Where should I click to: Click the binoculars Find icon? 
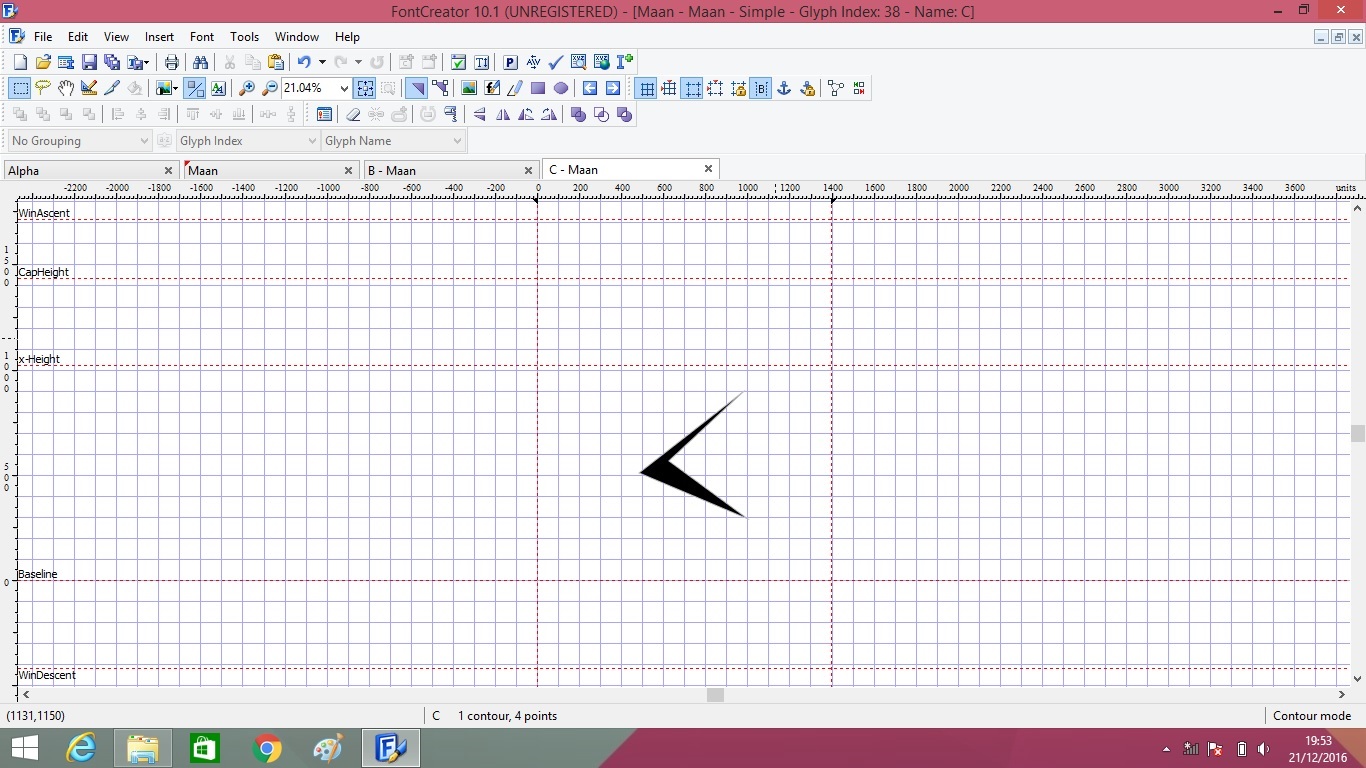click(x=200, y=62)
